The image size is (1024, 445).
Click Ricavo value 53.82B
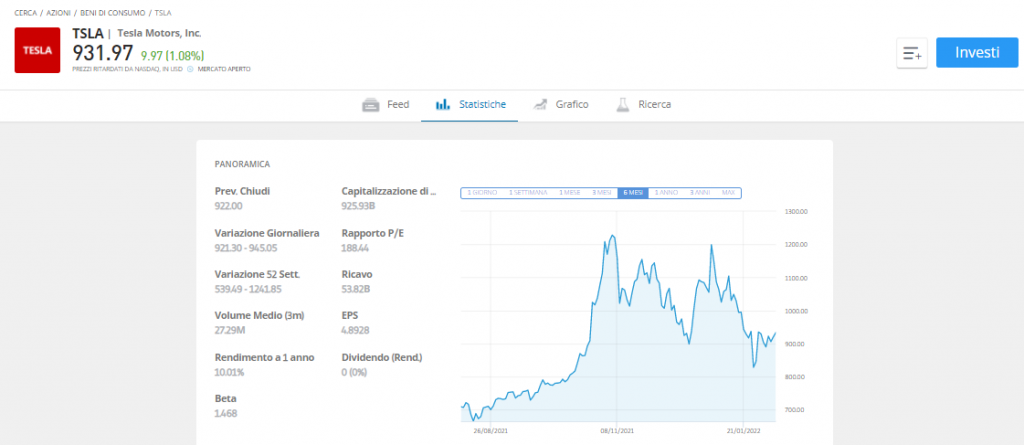click(357, 289)
